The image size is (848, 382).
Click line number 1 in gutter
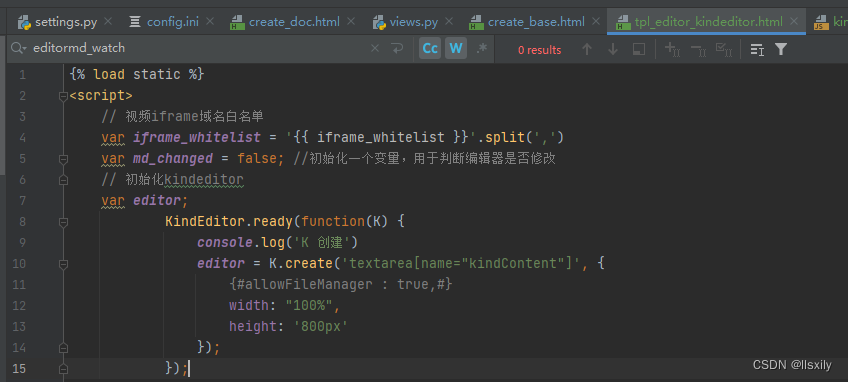[x=22, y=75]
